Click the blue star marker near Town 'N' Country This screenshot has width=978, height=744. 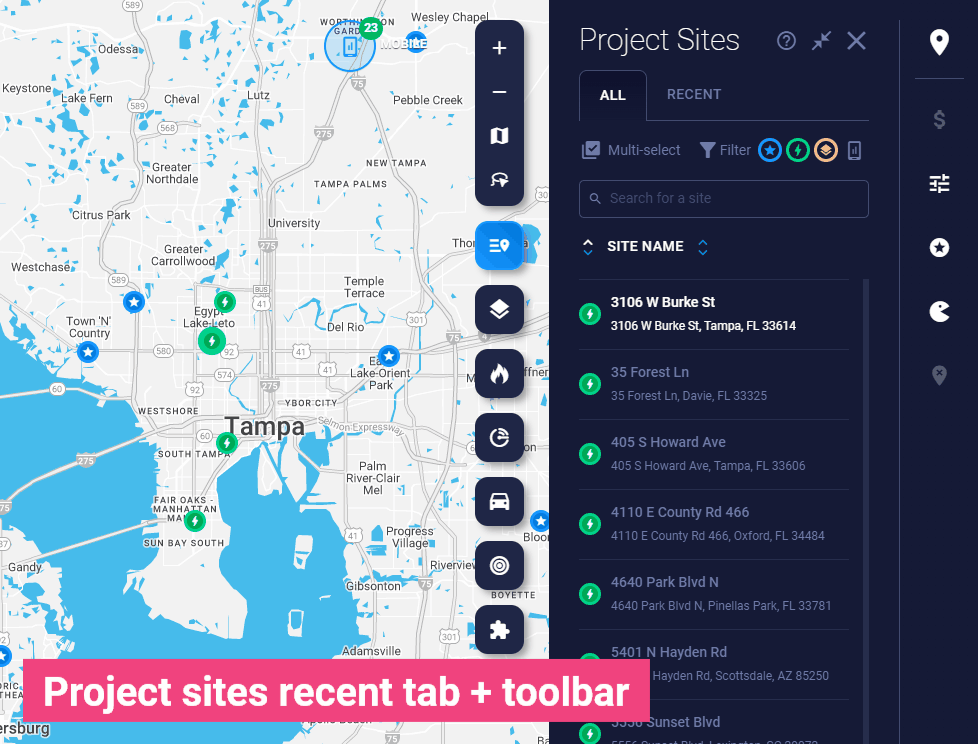(x=88, y=352)
